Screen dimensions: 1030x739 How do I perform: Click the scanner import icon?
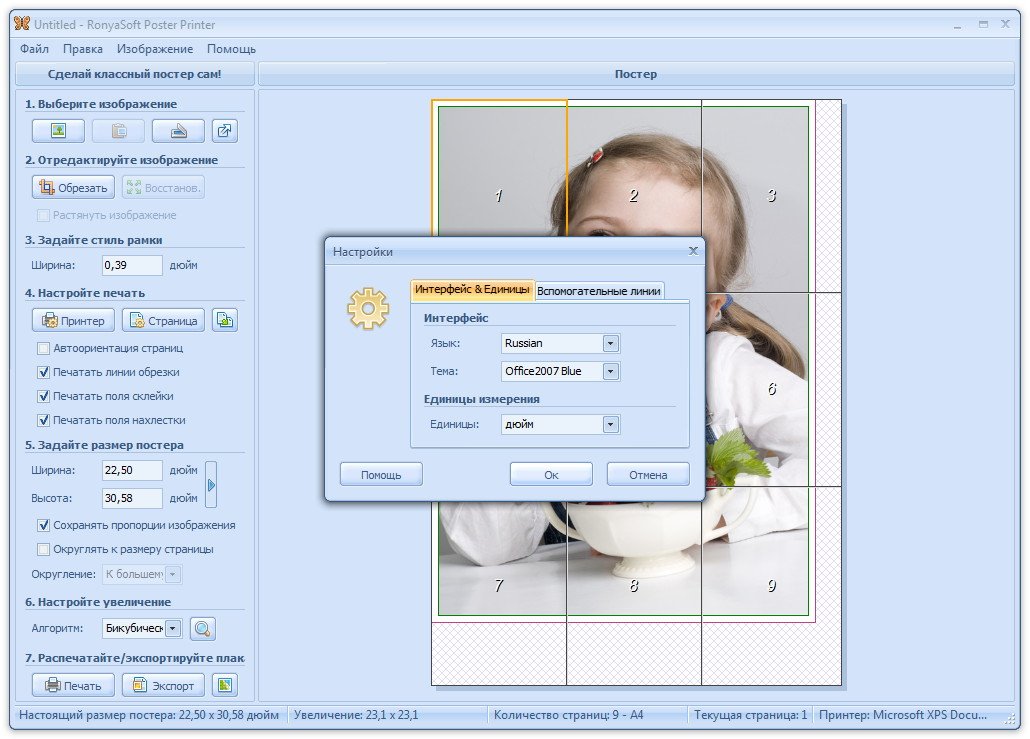click(178, 131)
